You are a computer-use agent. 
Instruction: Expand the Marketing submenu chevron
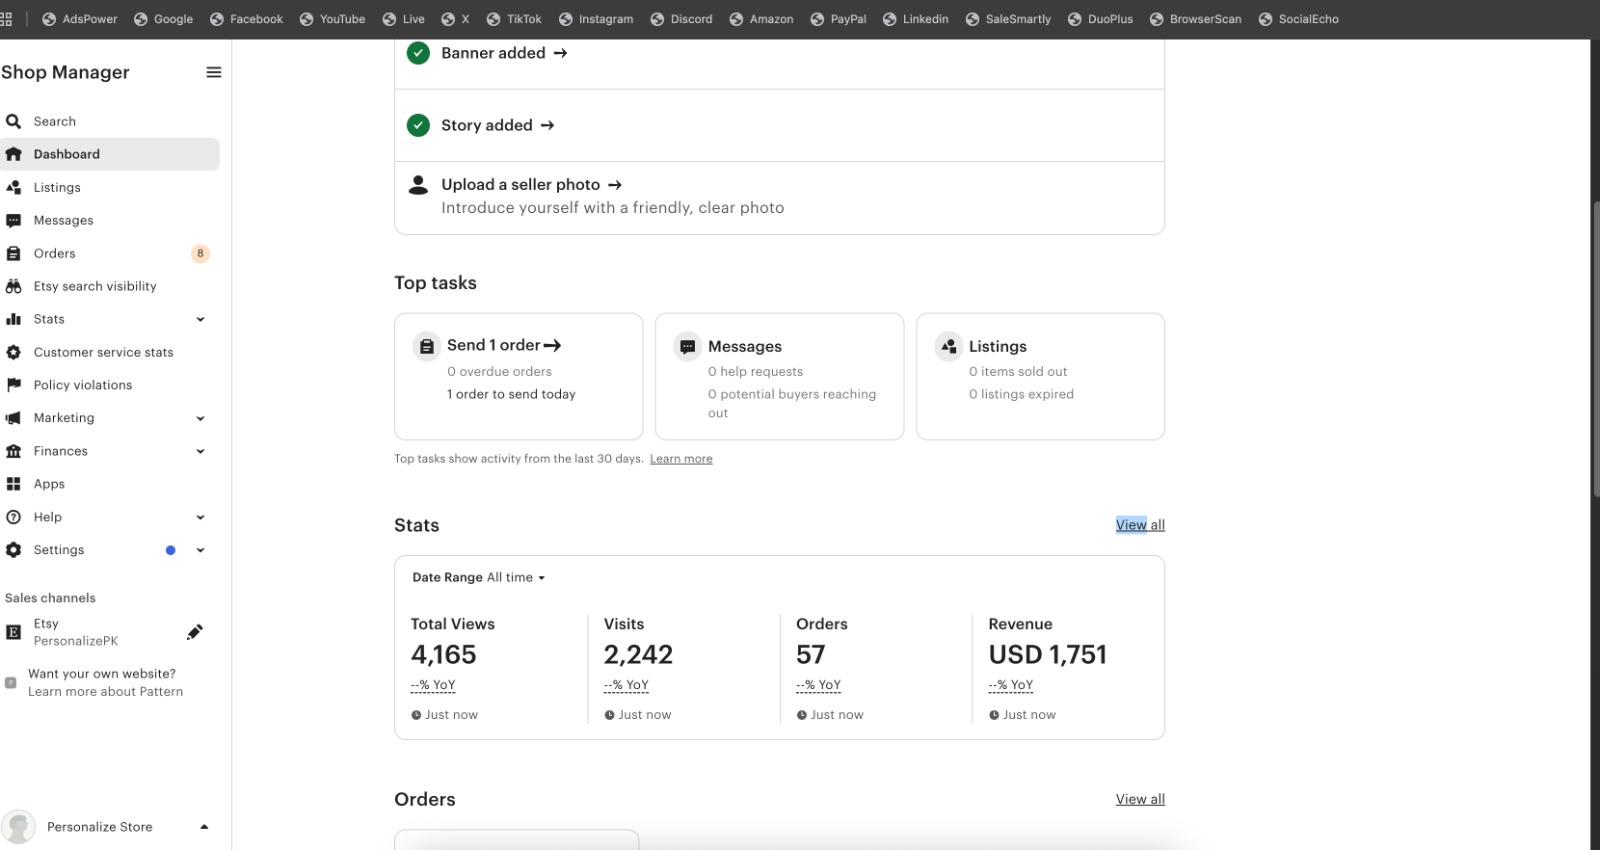coord(200,418)
